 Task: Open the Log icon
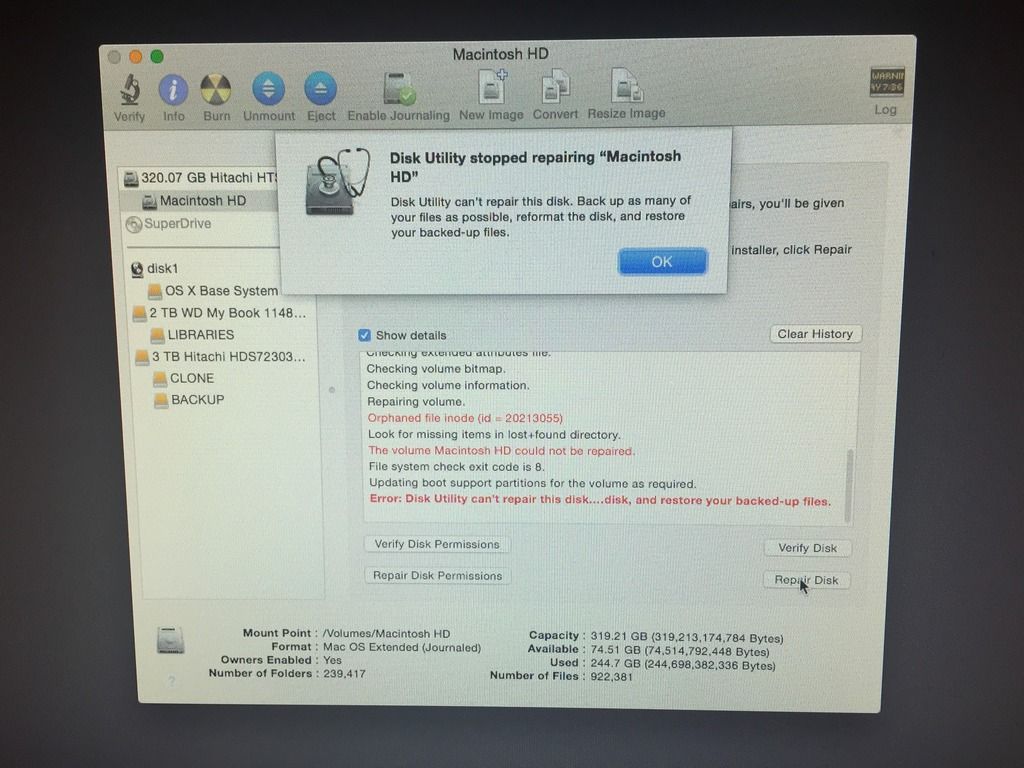coord(886,83)
